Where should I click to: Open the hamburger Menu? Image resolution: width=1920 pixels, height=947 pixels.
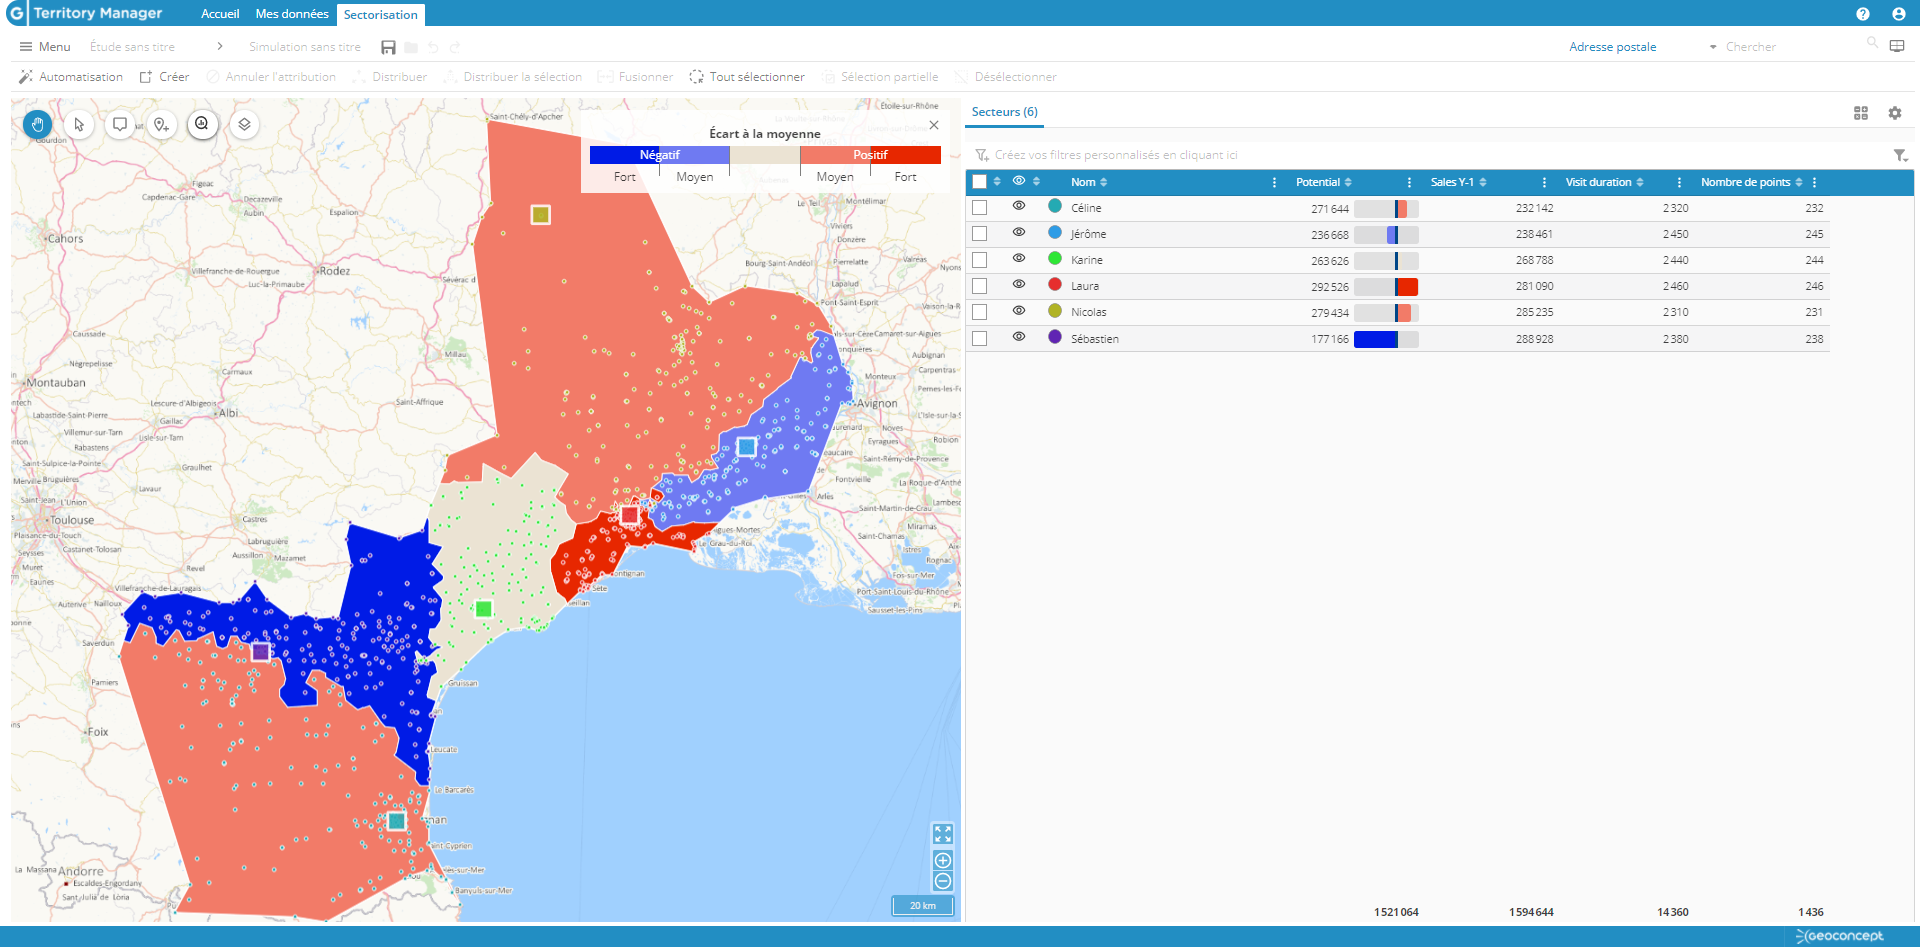point(44,47)
